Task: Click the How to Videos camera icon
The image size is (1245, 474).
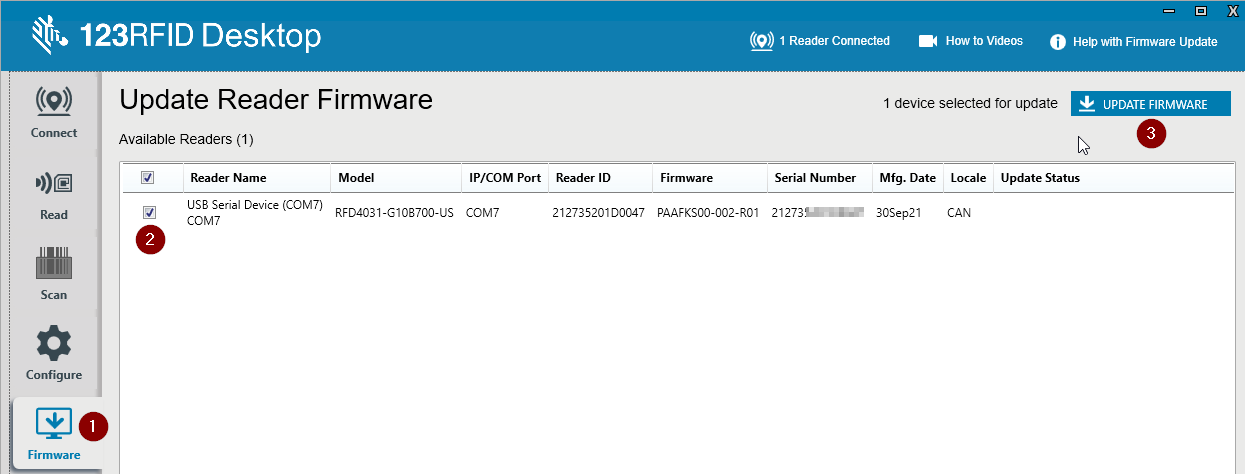Action: (928, 41)
